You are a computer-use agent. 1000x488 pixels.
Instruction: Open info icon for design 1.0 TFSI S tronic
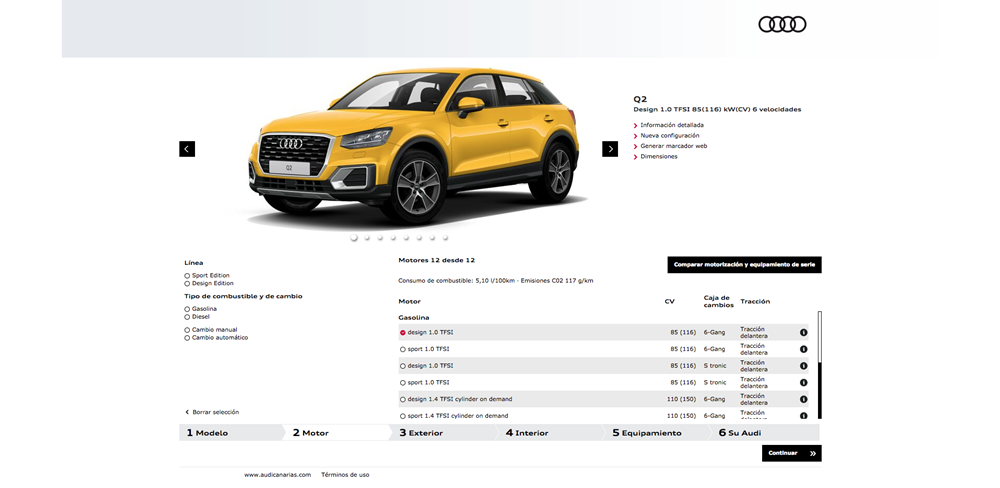[x=803, y=366]
